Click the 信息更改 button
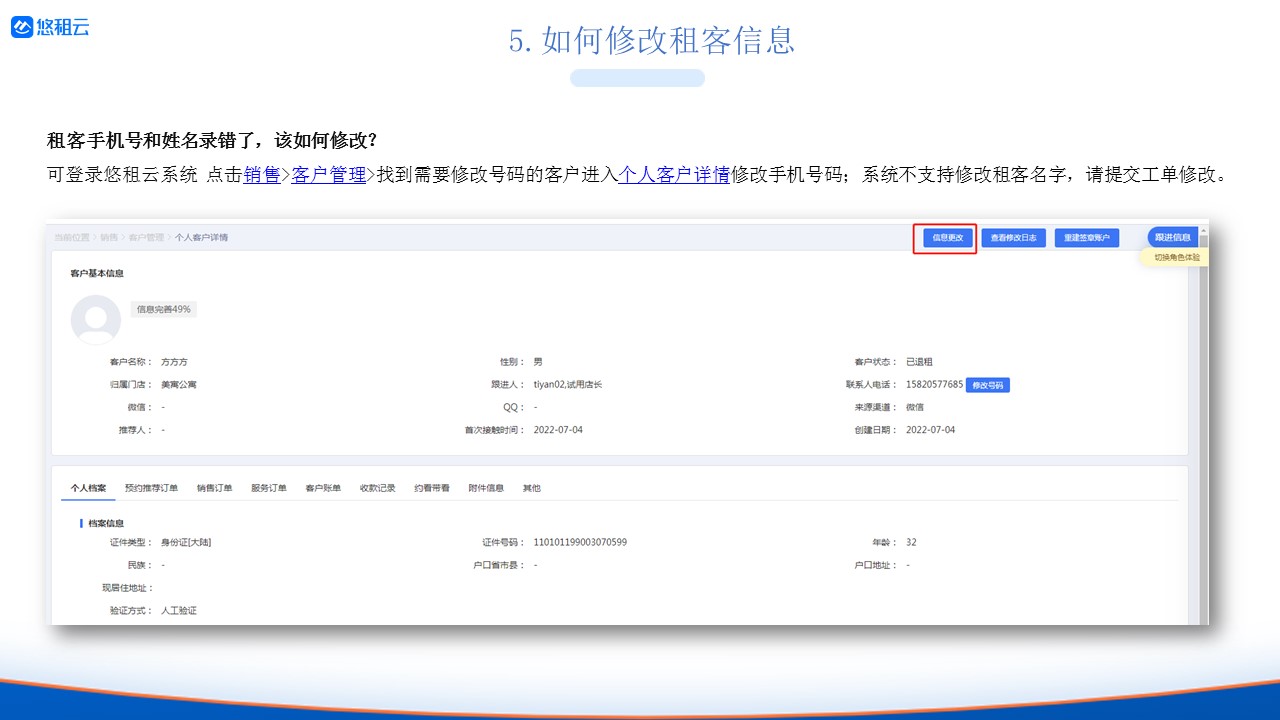The width and height of the screenshot is (1280, 720). pyautogui.click(x=947, y=238)
